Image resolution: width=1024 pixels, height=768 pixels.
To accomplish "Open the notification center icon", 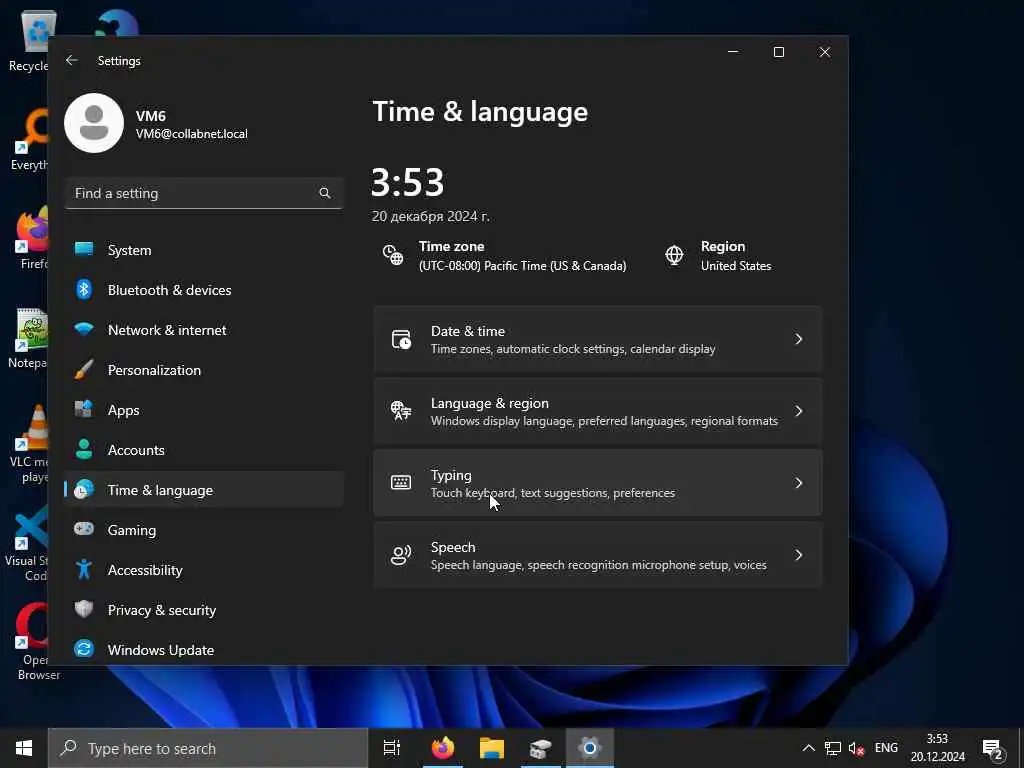I will pos(993,749).
